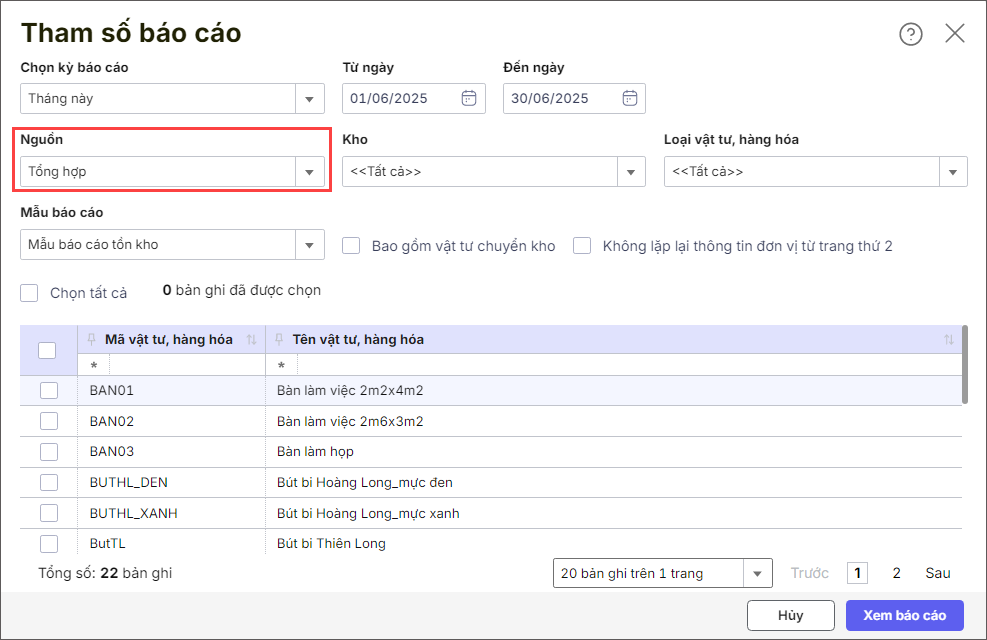Select the BAN01 row checkbox
The width and height of the screenshot is (987, 640).
point(49,390)
